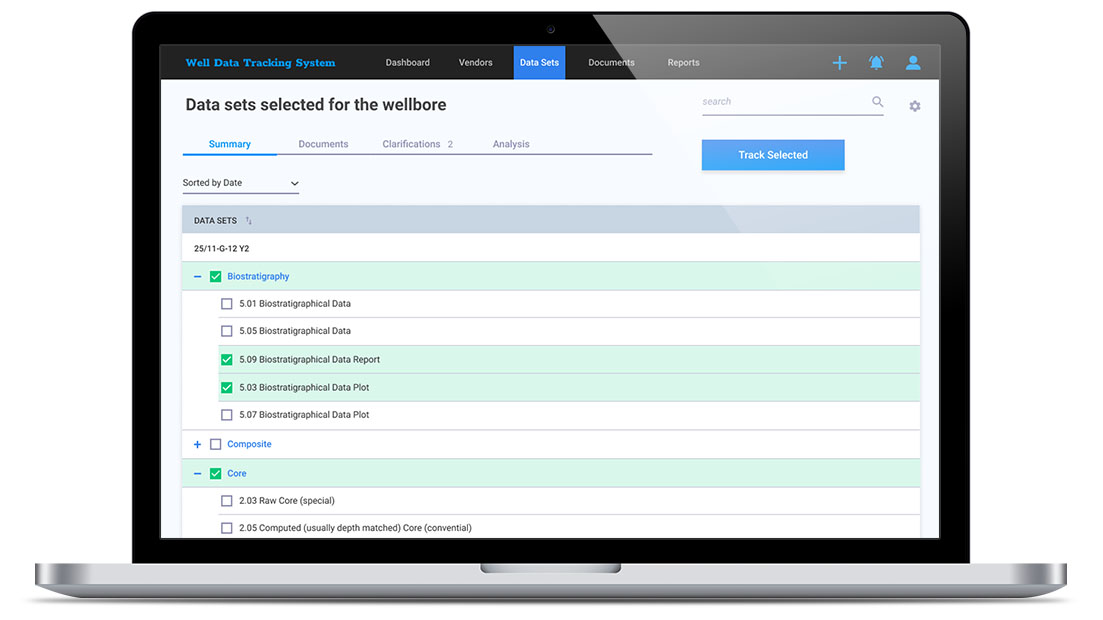
Task: Select the 5.05 Biostratigraphical Data label
Action: [x=295, y=331]
